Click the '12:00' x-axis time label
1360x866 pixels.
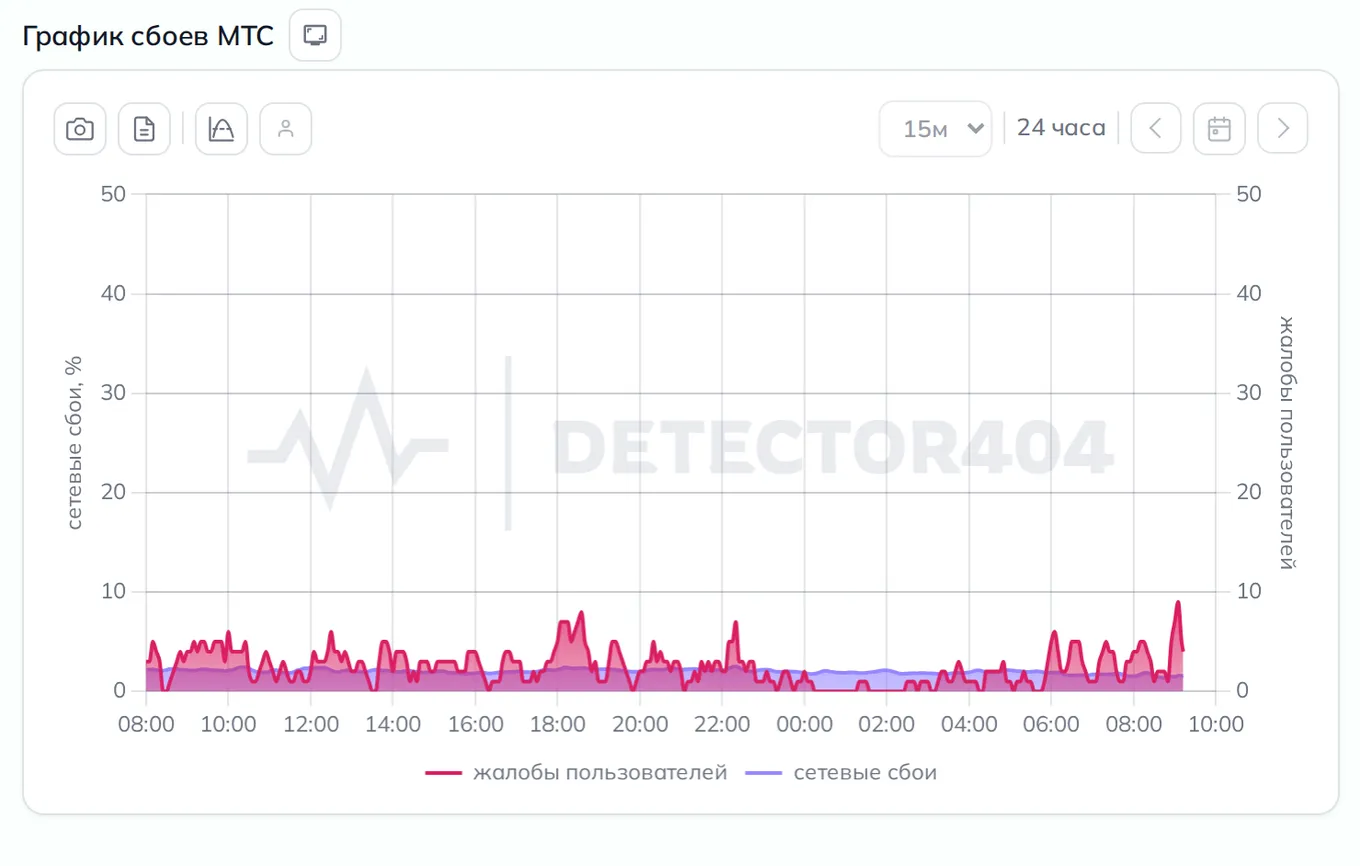click(x=311, y=723)
